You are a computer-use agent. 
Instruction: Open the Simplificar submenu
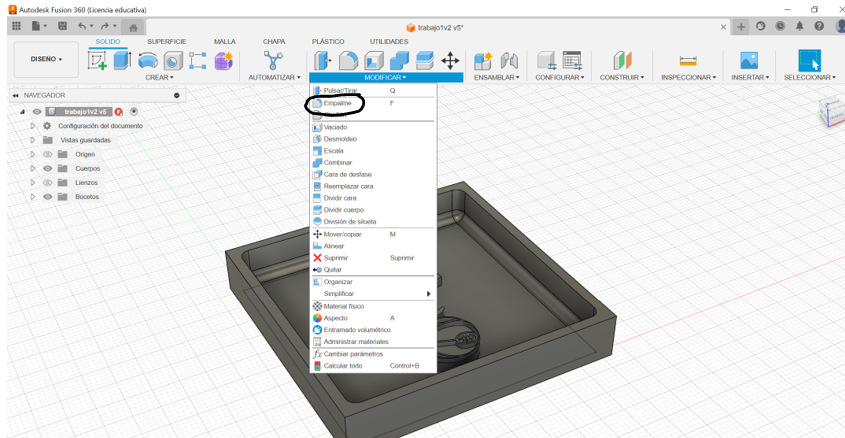[x=373, y=294]
